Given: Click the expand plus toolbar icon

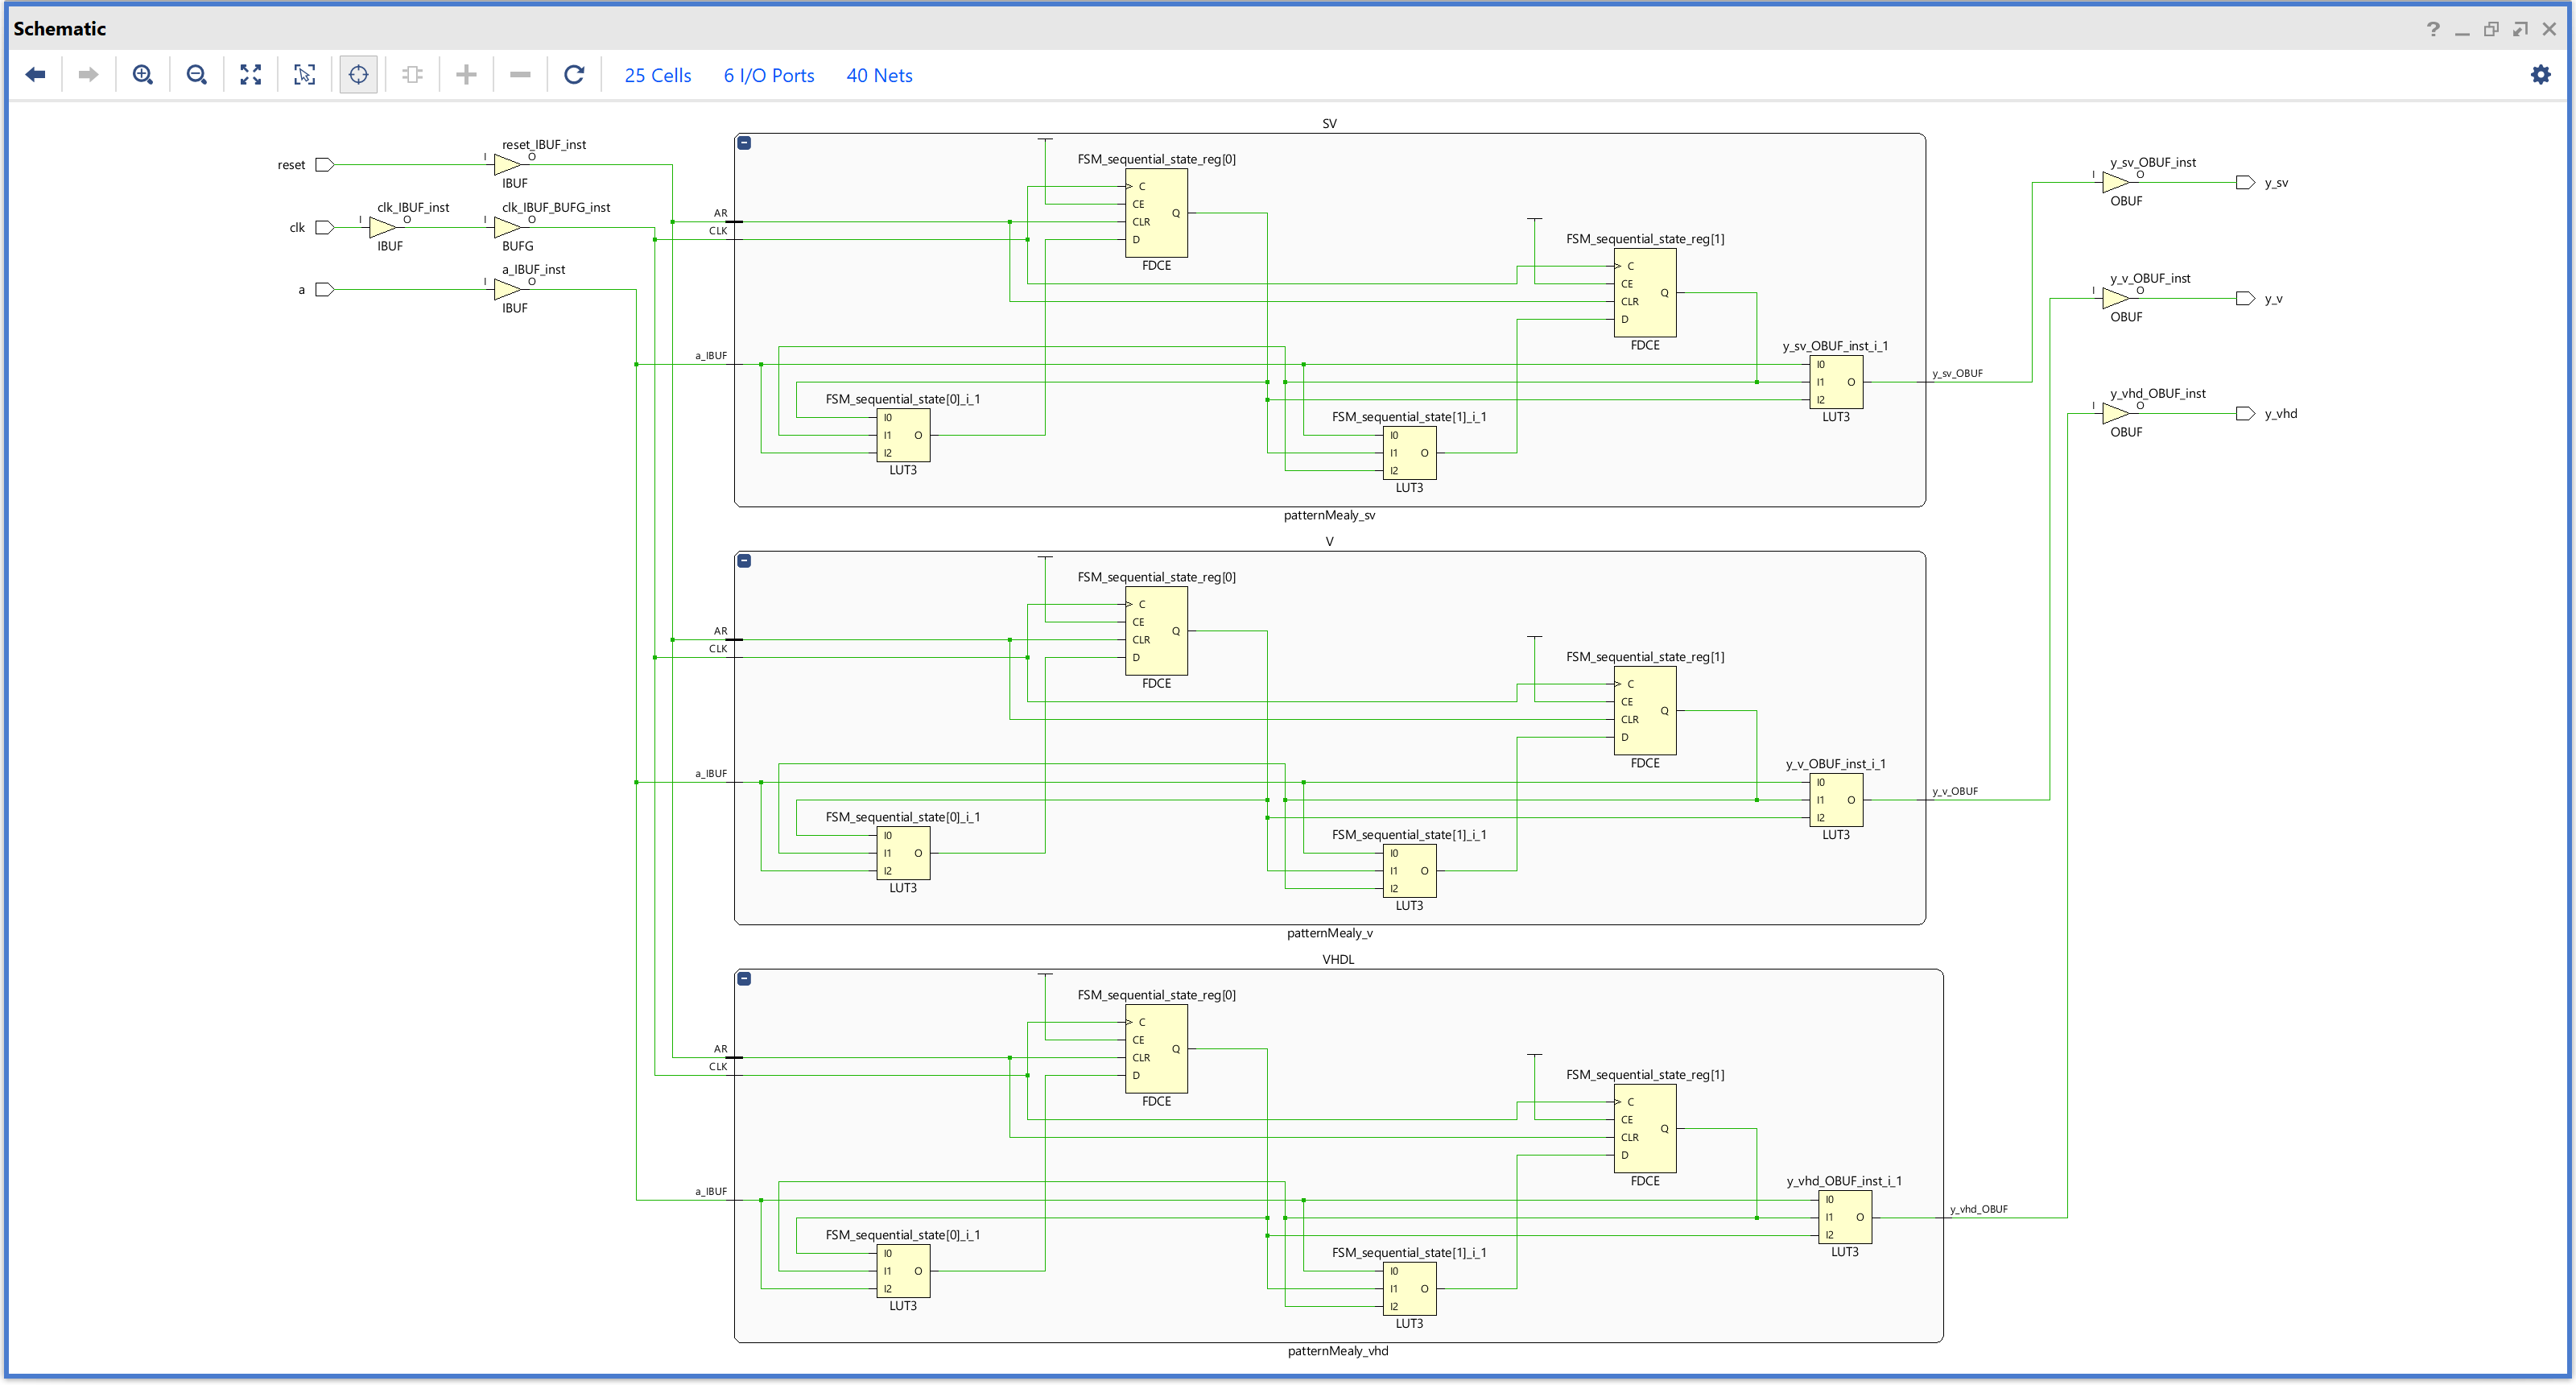Looking at the screenshot, I should click(466, 75).
